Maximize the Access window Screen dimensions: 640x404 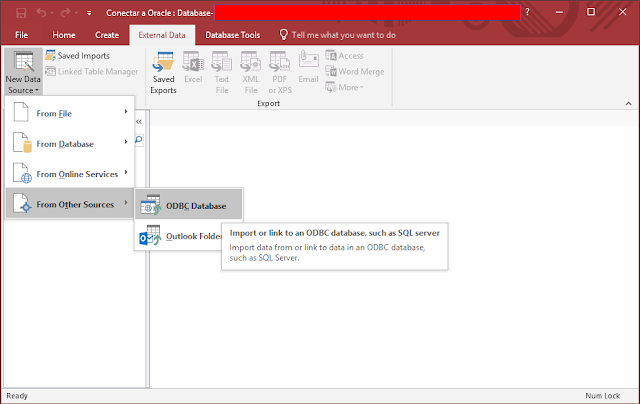591,12
